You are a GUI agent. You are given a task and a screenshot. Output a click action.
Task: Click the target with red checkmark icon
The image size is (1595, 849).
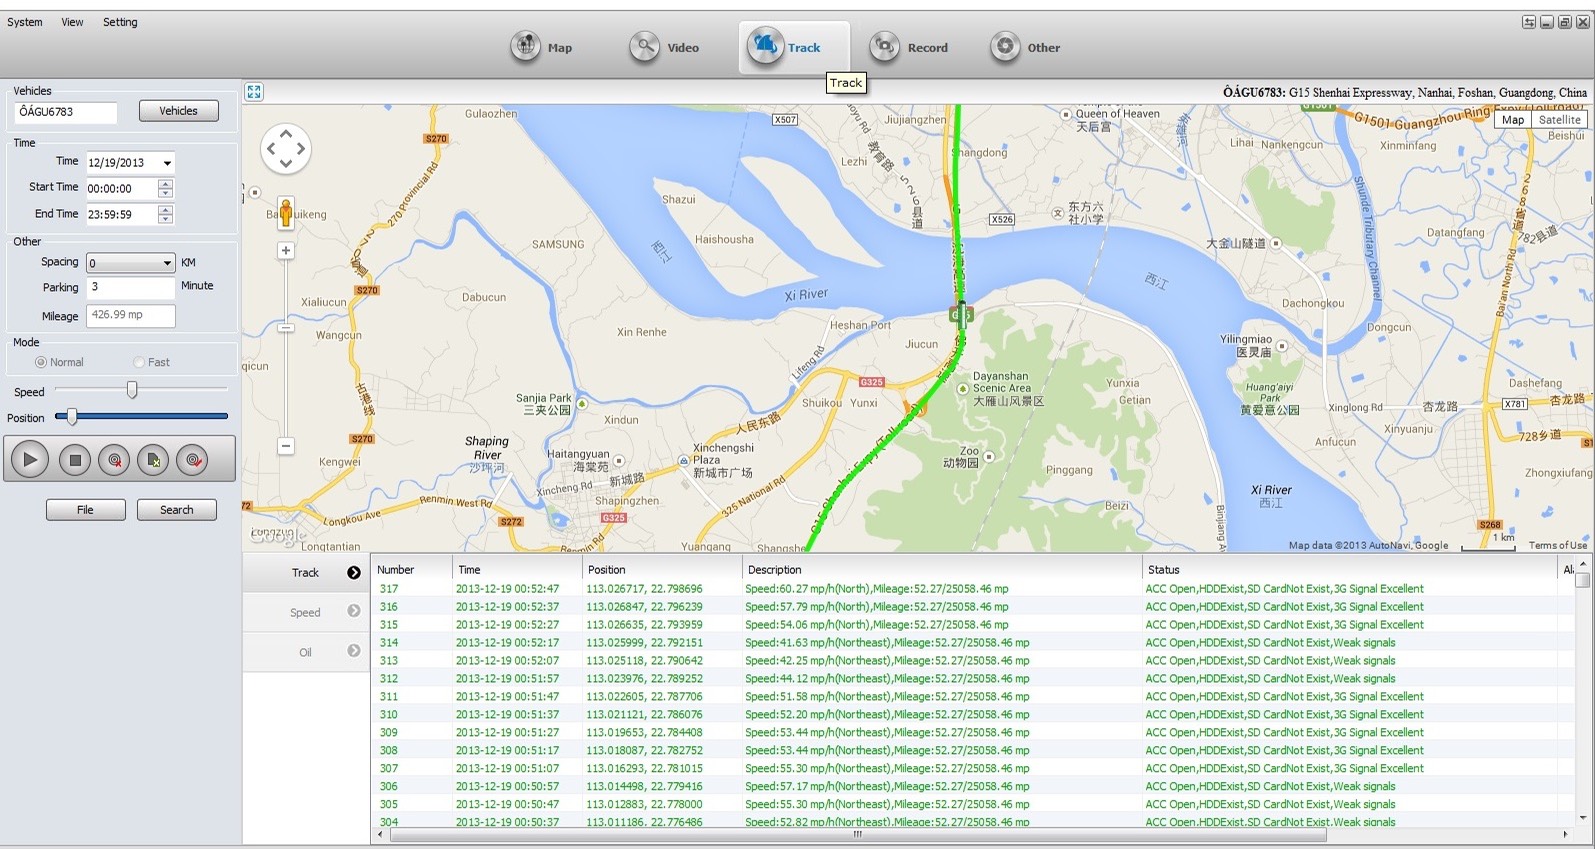click(x=193, y=460)
